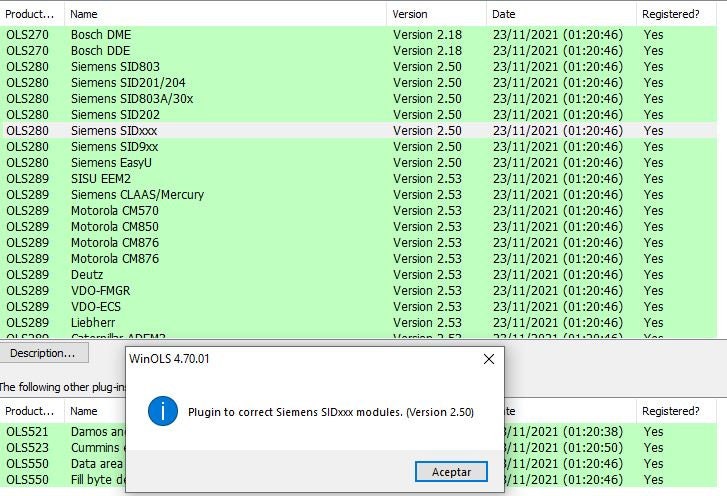
Task: Select the Siemens SID201/204 row
Action: (x=358, y=83)
